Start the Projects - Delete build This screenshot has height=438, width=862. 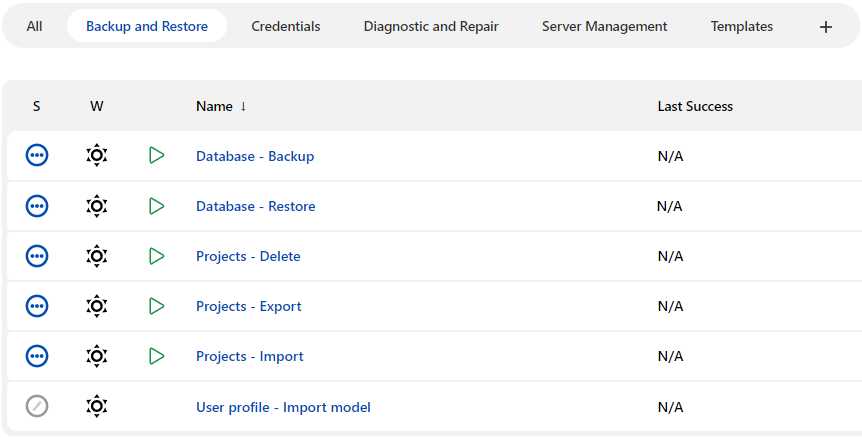click(156, 256)
